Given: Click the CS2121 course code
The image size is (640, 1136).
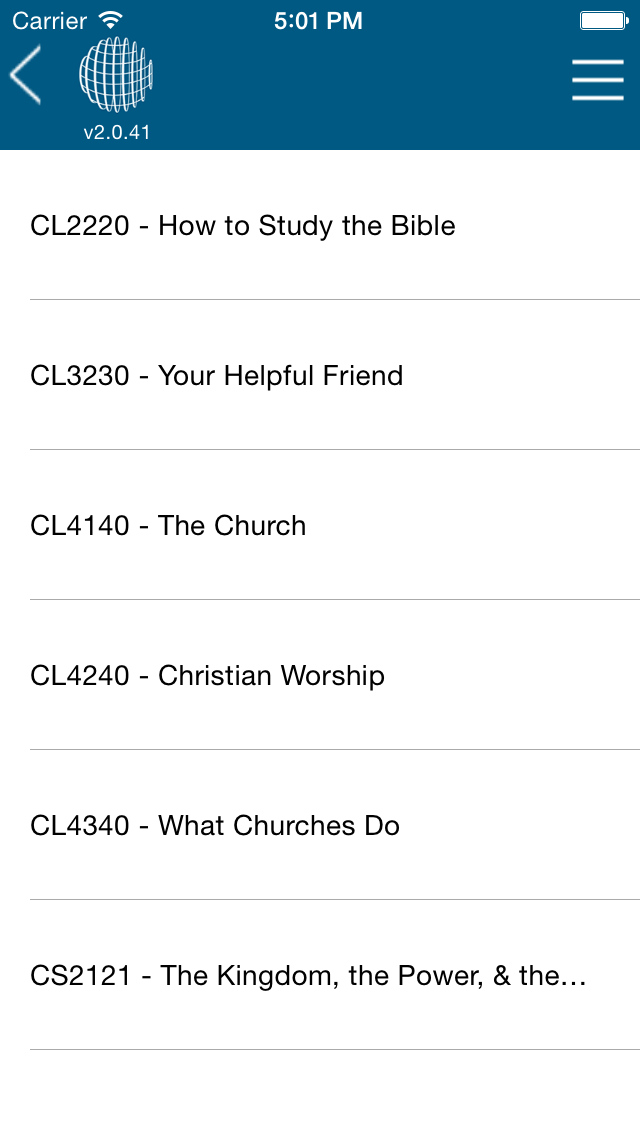Looking at the screenshot, I should 81,976.
